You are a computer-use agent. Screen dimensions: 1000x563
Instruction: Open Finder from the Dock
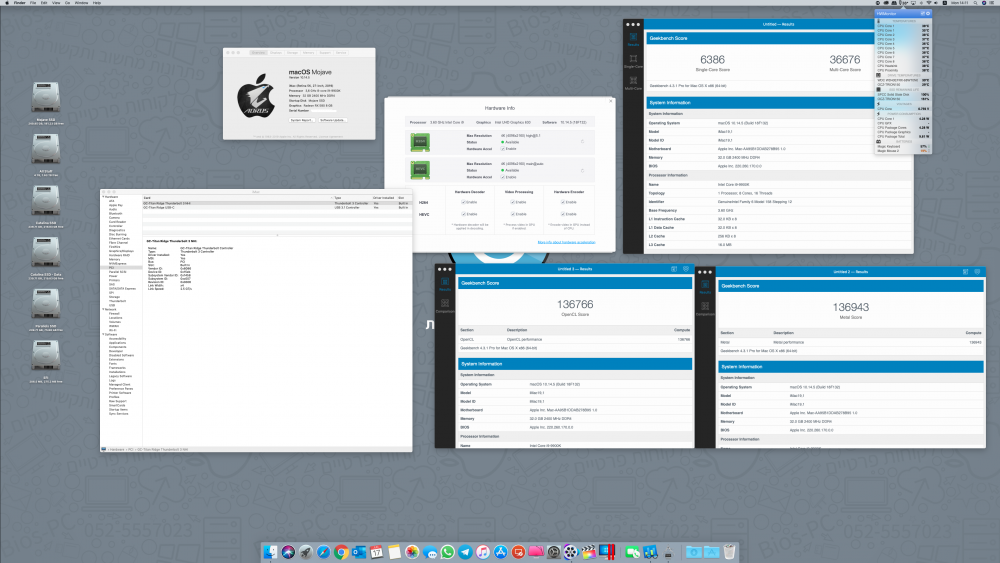tap(270, 552)
